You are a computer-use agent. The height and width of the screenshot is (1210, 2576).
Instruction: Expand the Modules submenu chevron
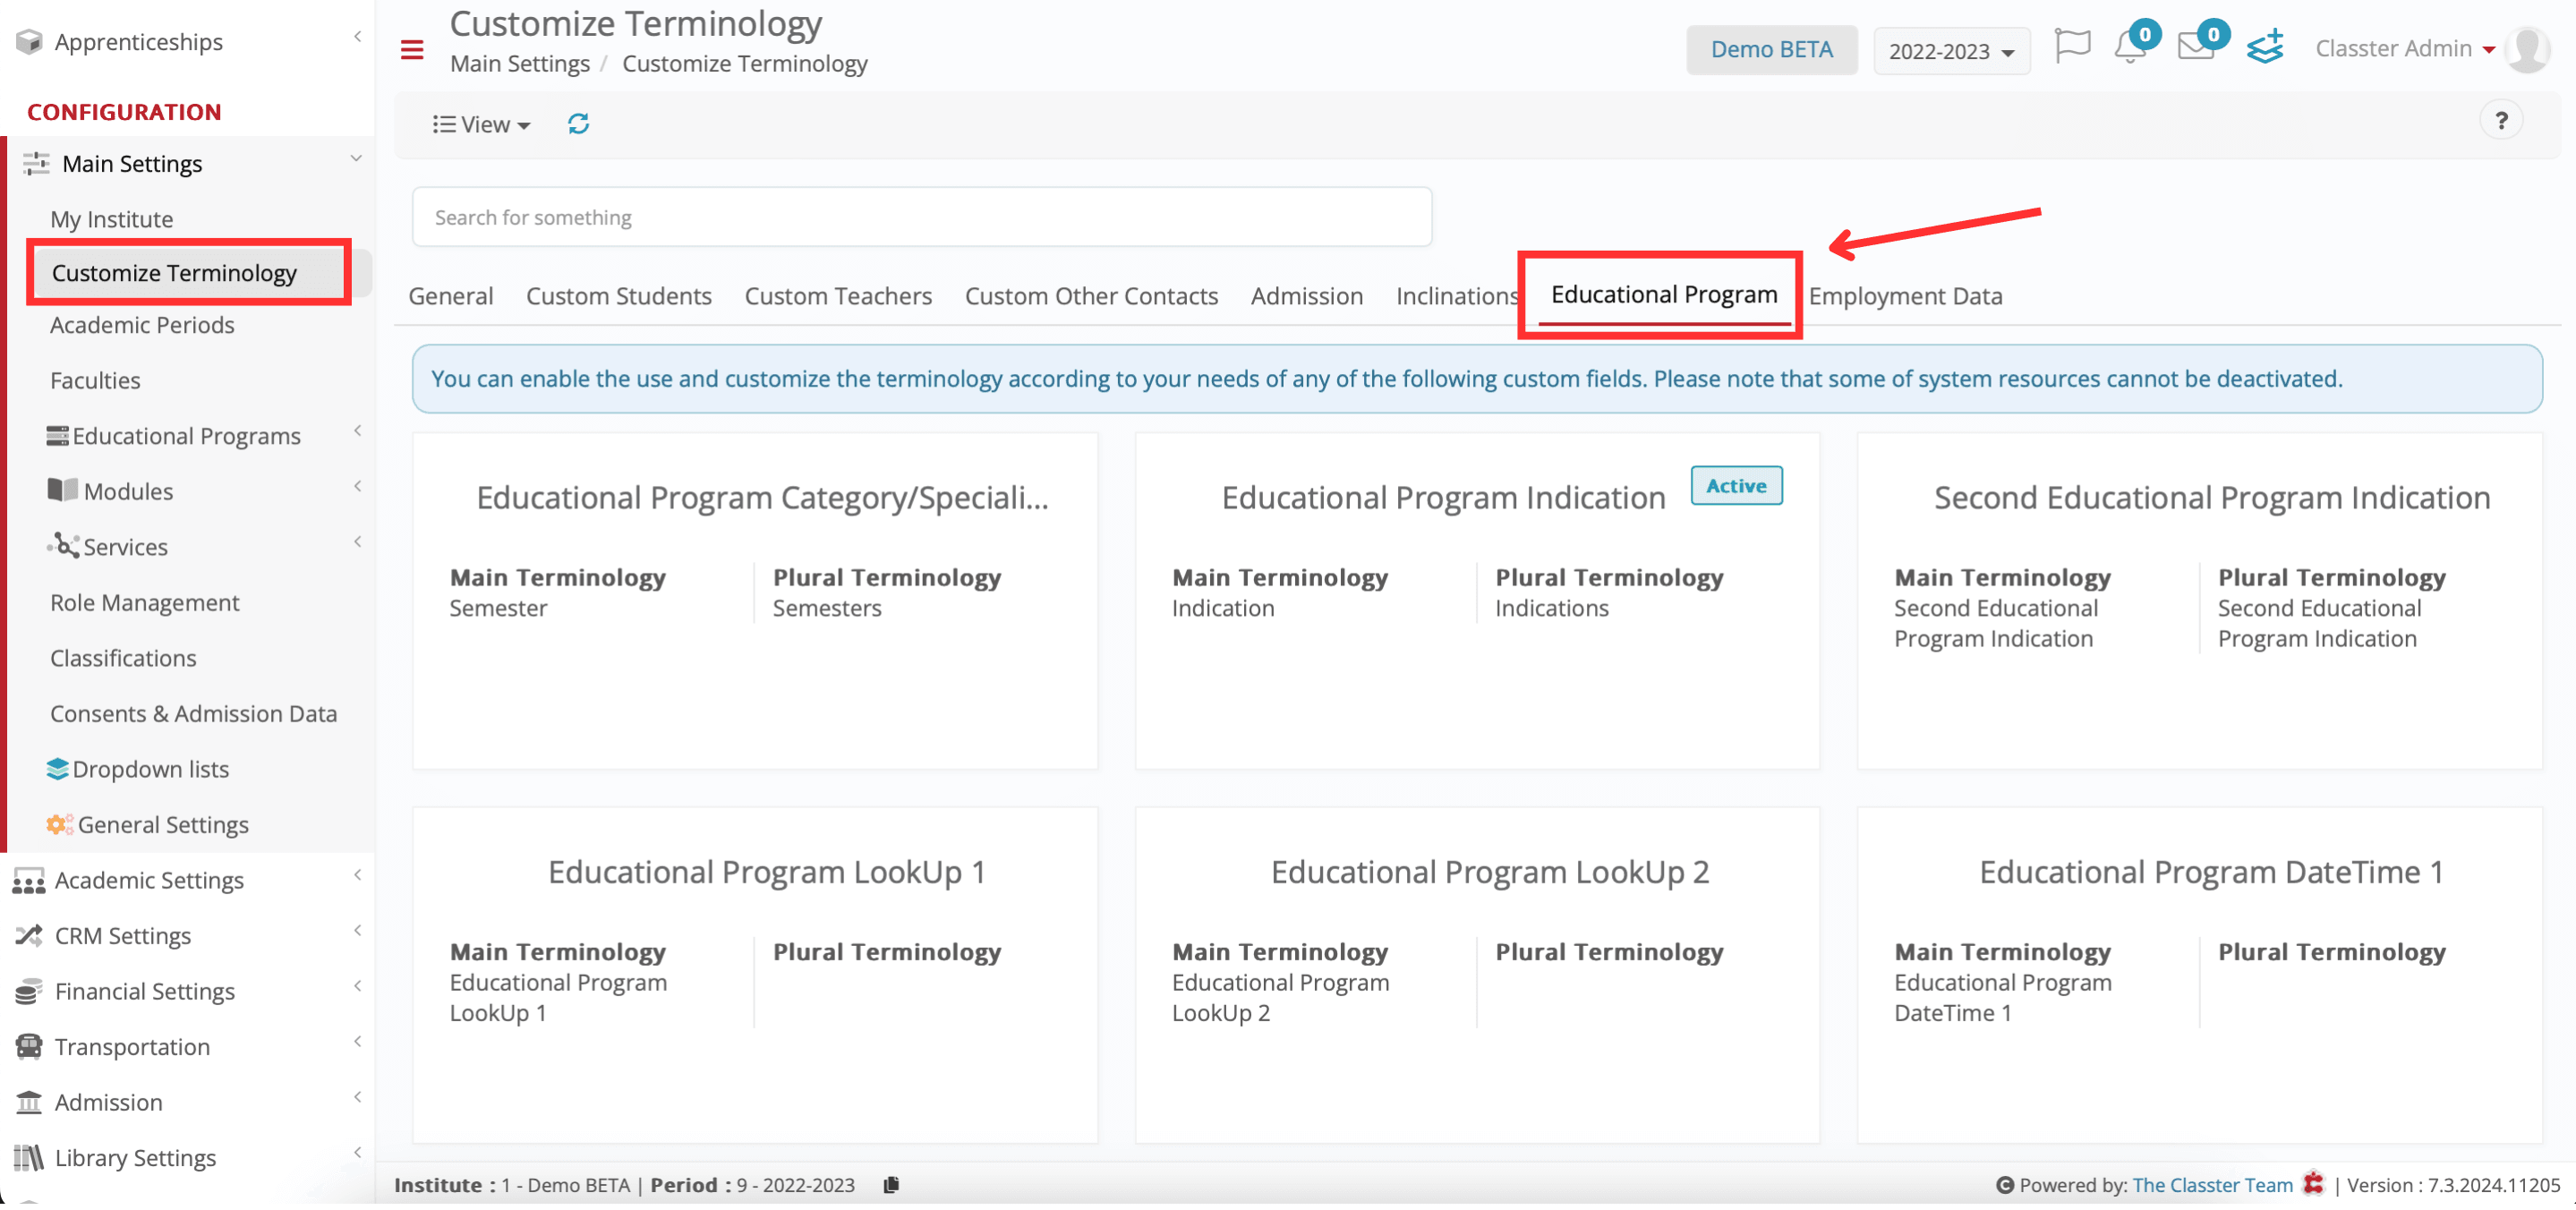click(357, 486)
